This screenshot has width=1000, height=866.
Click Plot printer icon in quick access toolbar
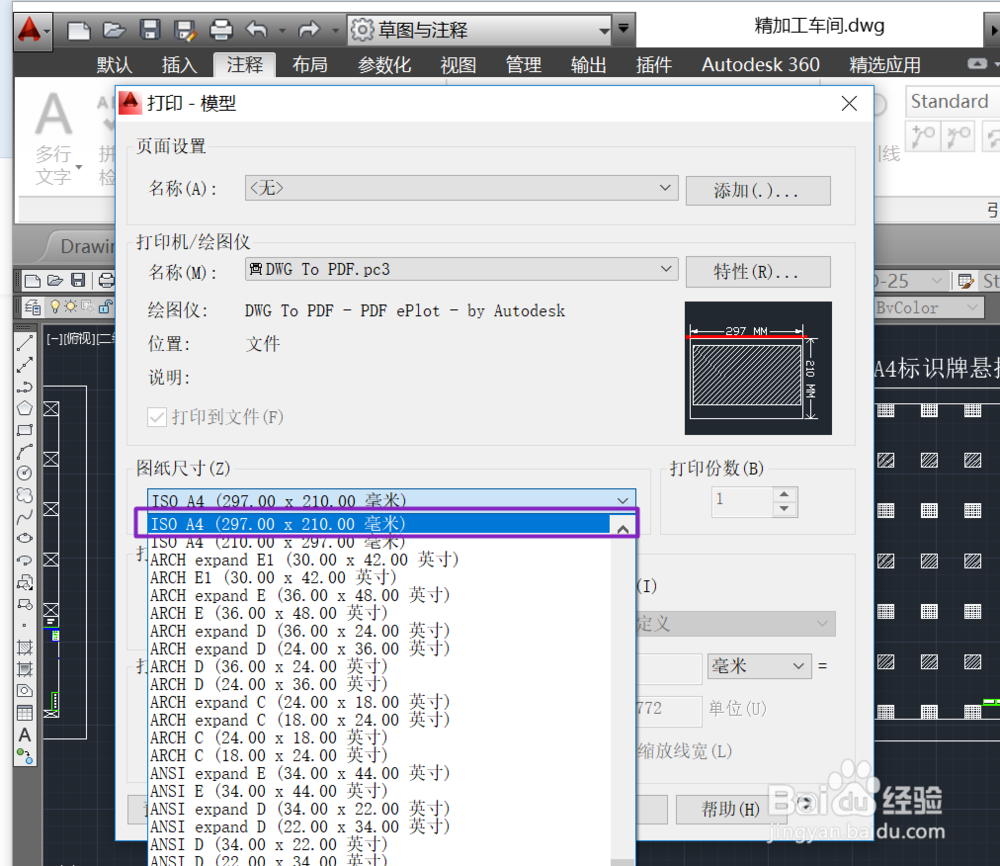pyautogui.click(x=221, y=29)
